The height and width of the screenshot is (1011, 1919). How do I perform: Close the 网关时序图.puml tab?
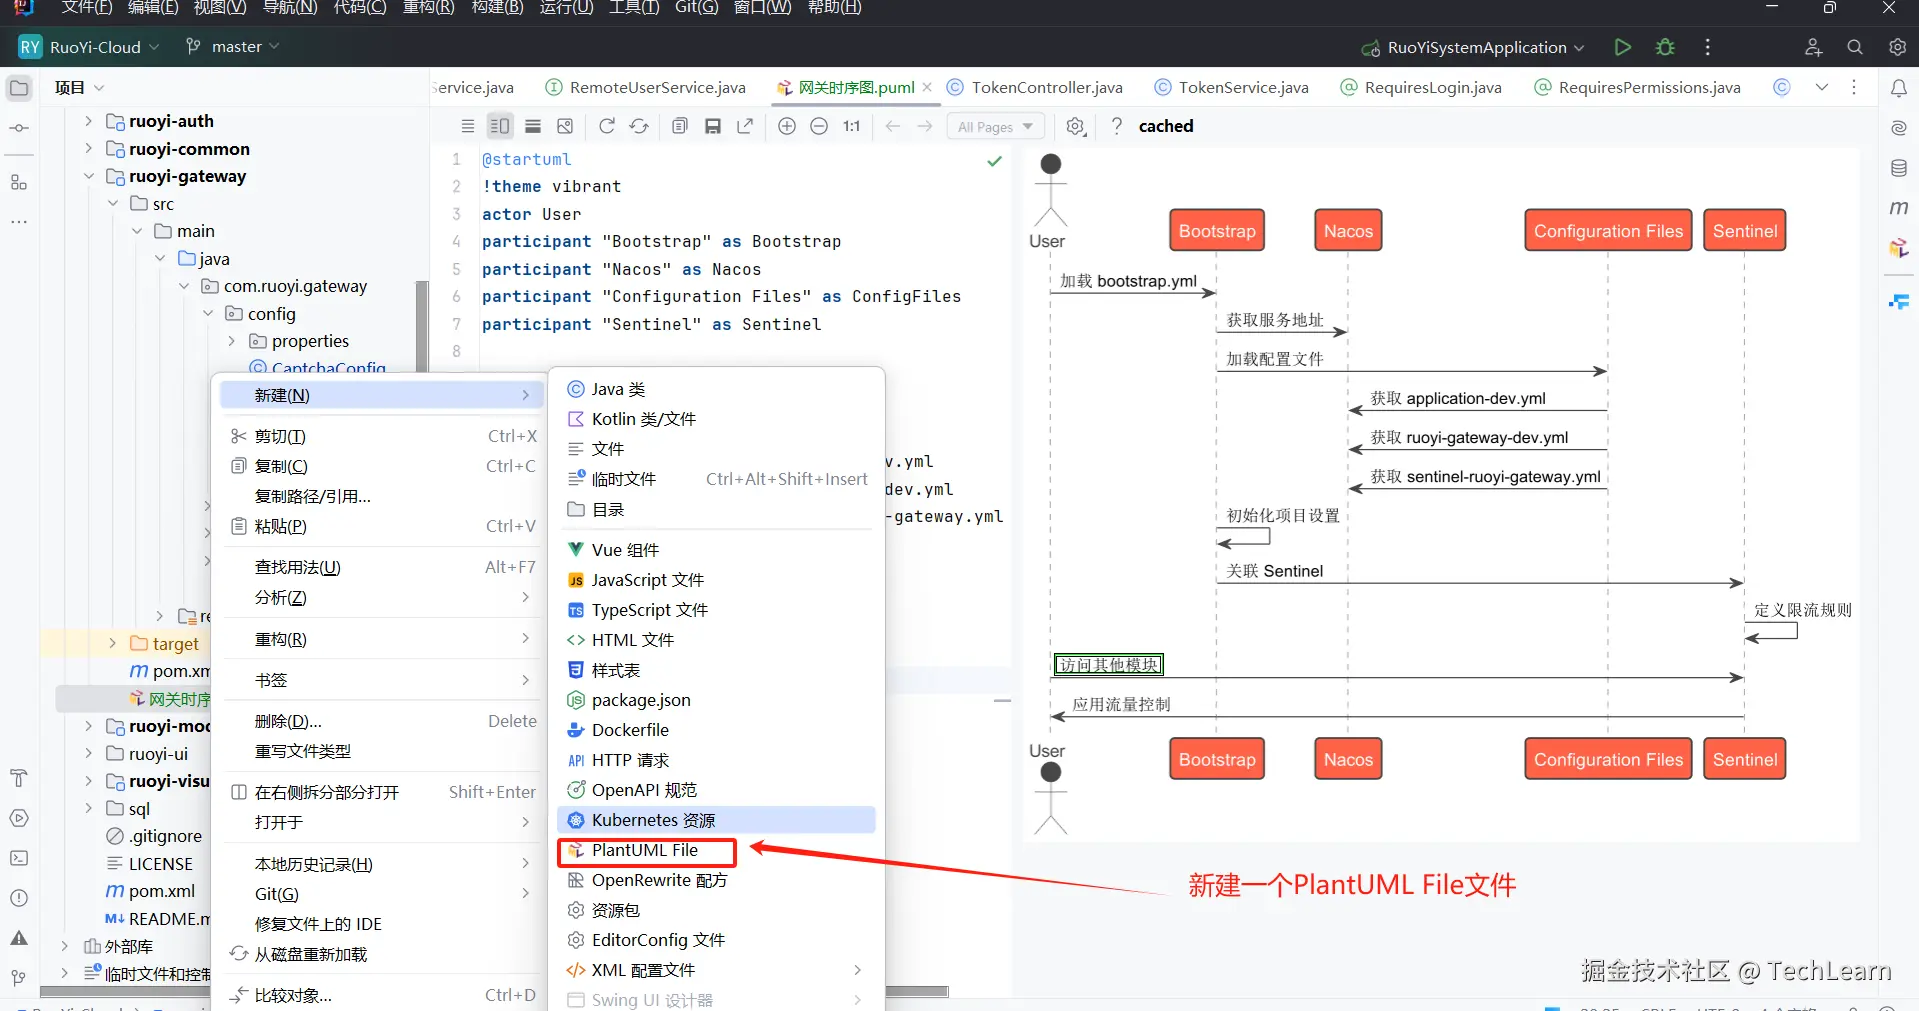coord(927,88)
